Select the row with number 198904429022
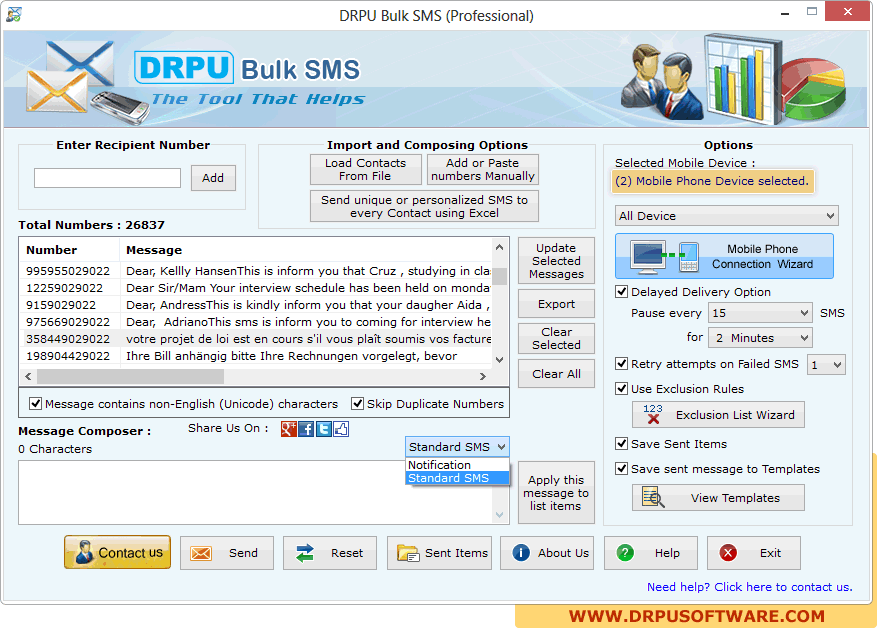Viewport: 877px width, 628px height. coord(256,356)
